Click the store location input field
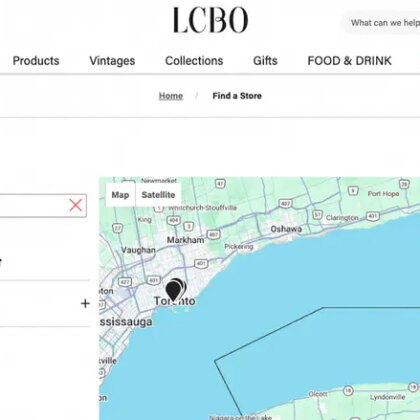This screenshot has height=420, width=420. point(33,206)
